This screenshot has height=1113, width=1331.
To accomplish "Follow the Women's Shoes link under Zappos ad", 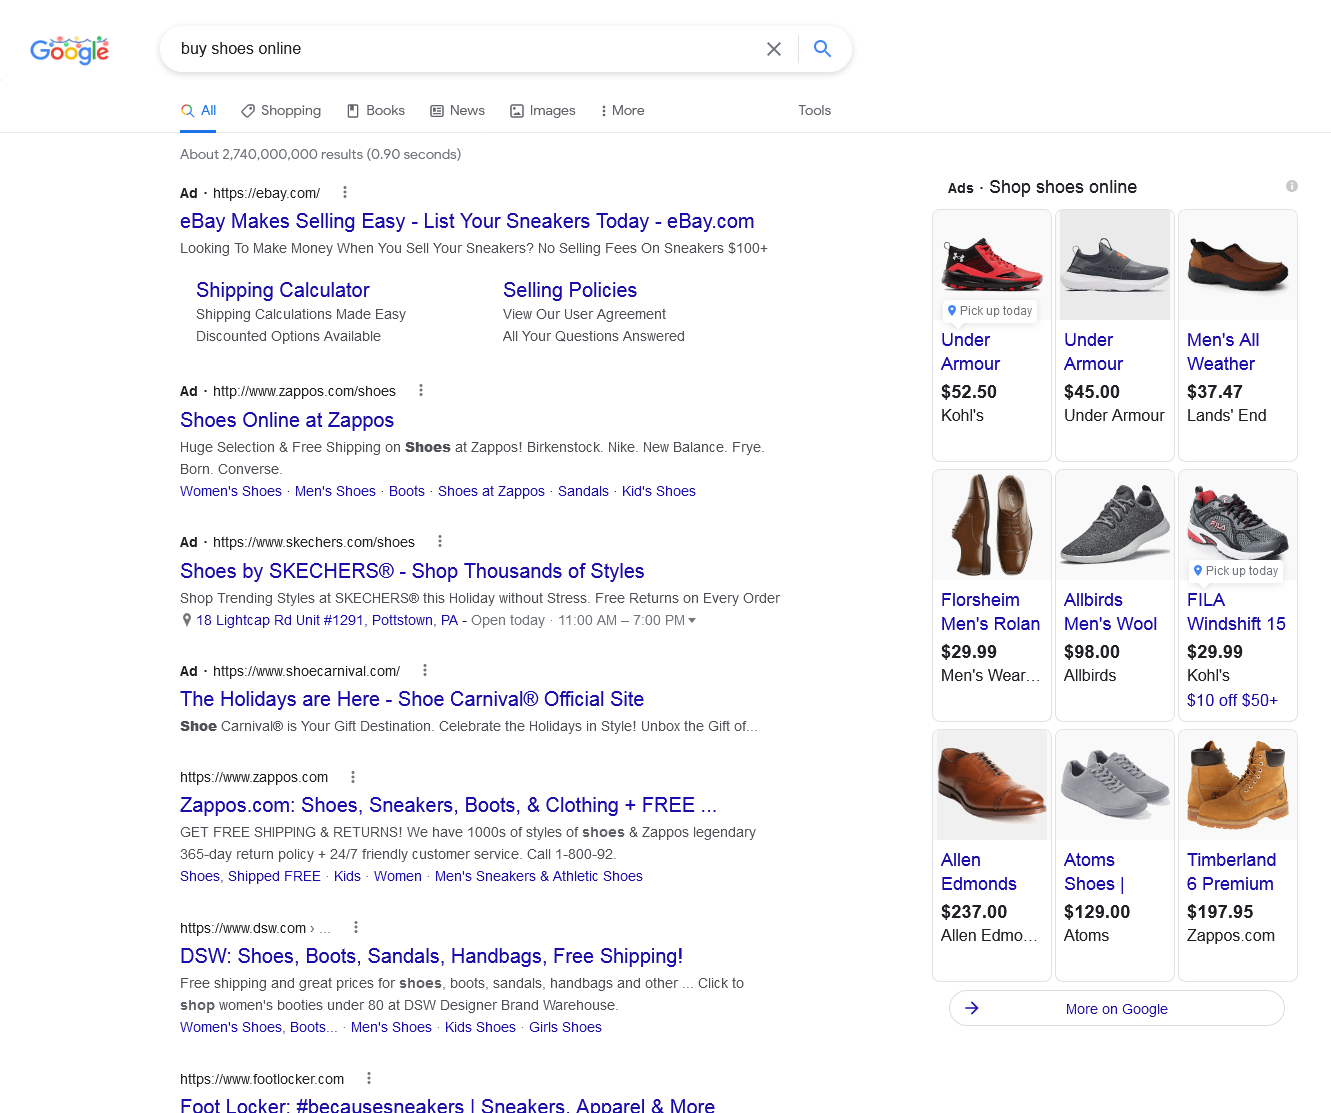I will click(231, 491).
